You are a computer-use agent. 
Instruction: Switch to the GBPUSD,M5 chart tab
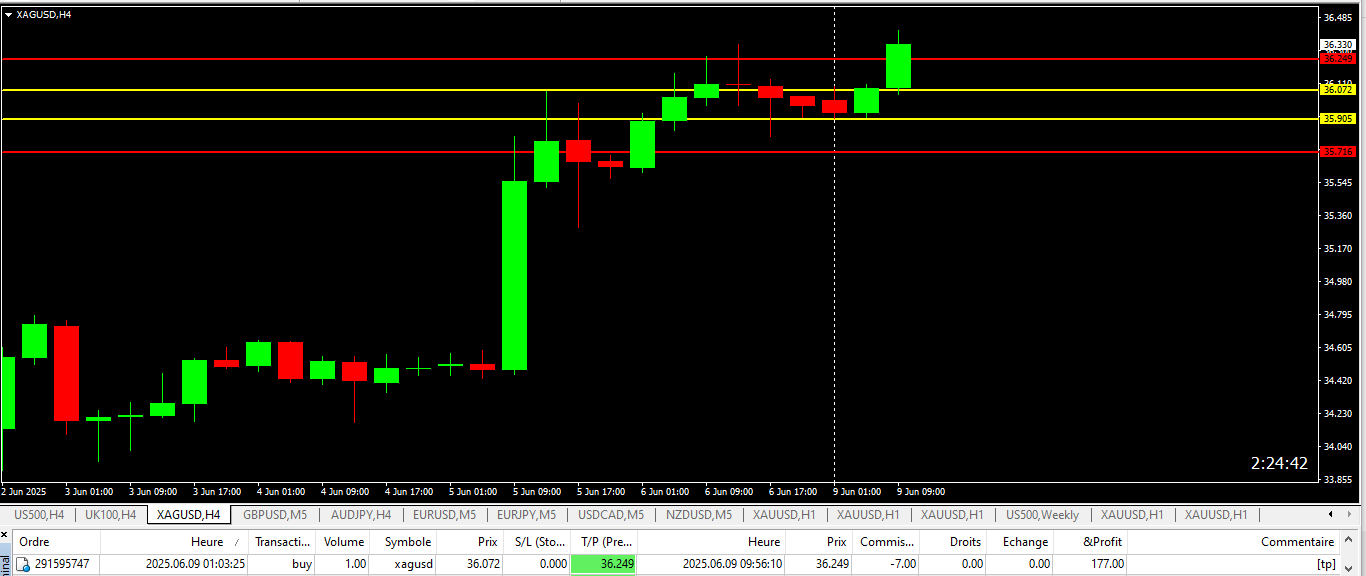(273, 515)
